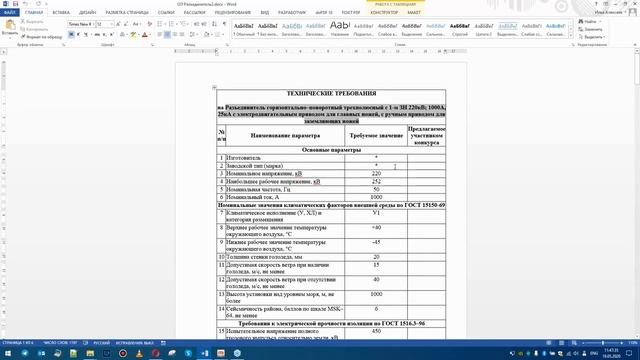Click the table move handle above the table
The height and width of the screenshot is (360, 640).
point(214,87)
